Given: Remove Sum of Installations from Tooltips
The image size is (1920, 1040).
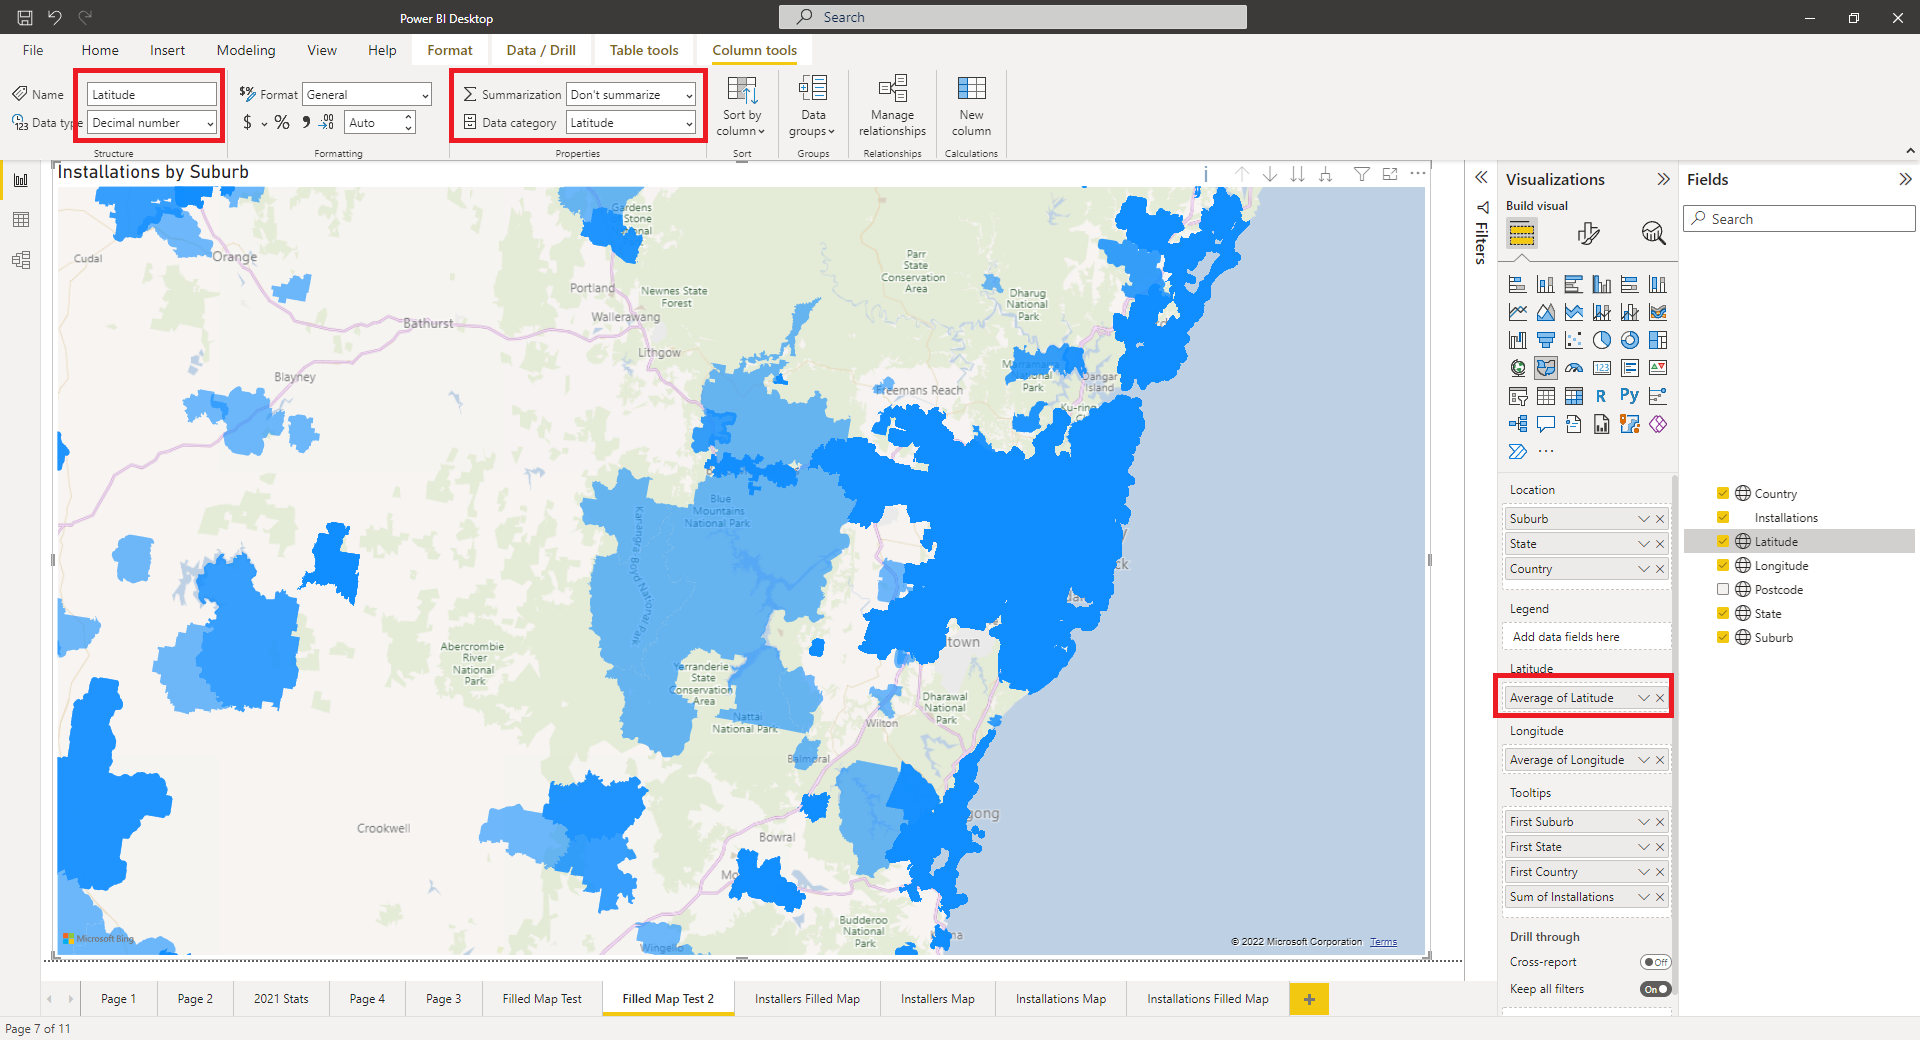Looking at the screenshot, I should 1660,897.
